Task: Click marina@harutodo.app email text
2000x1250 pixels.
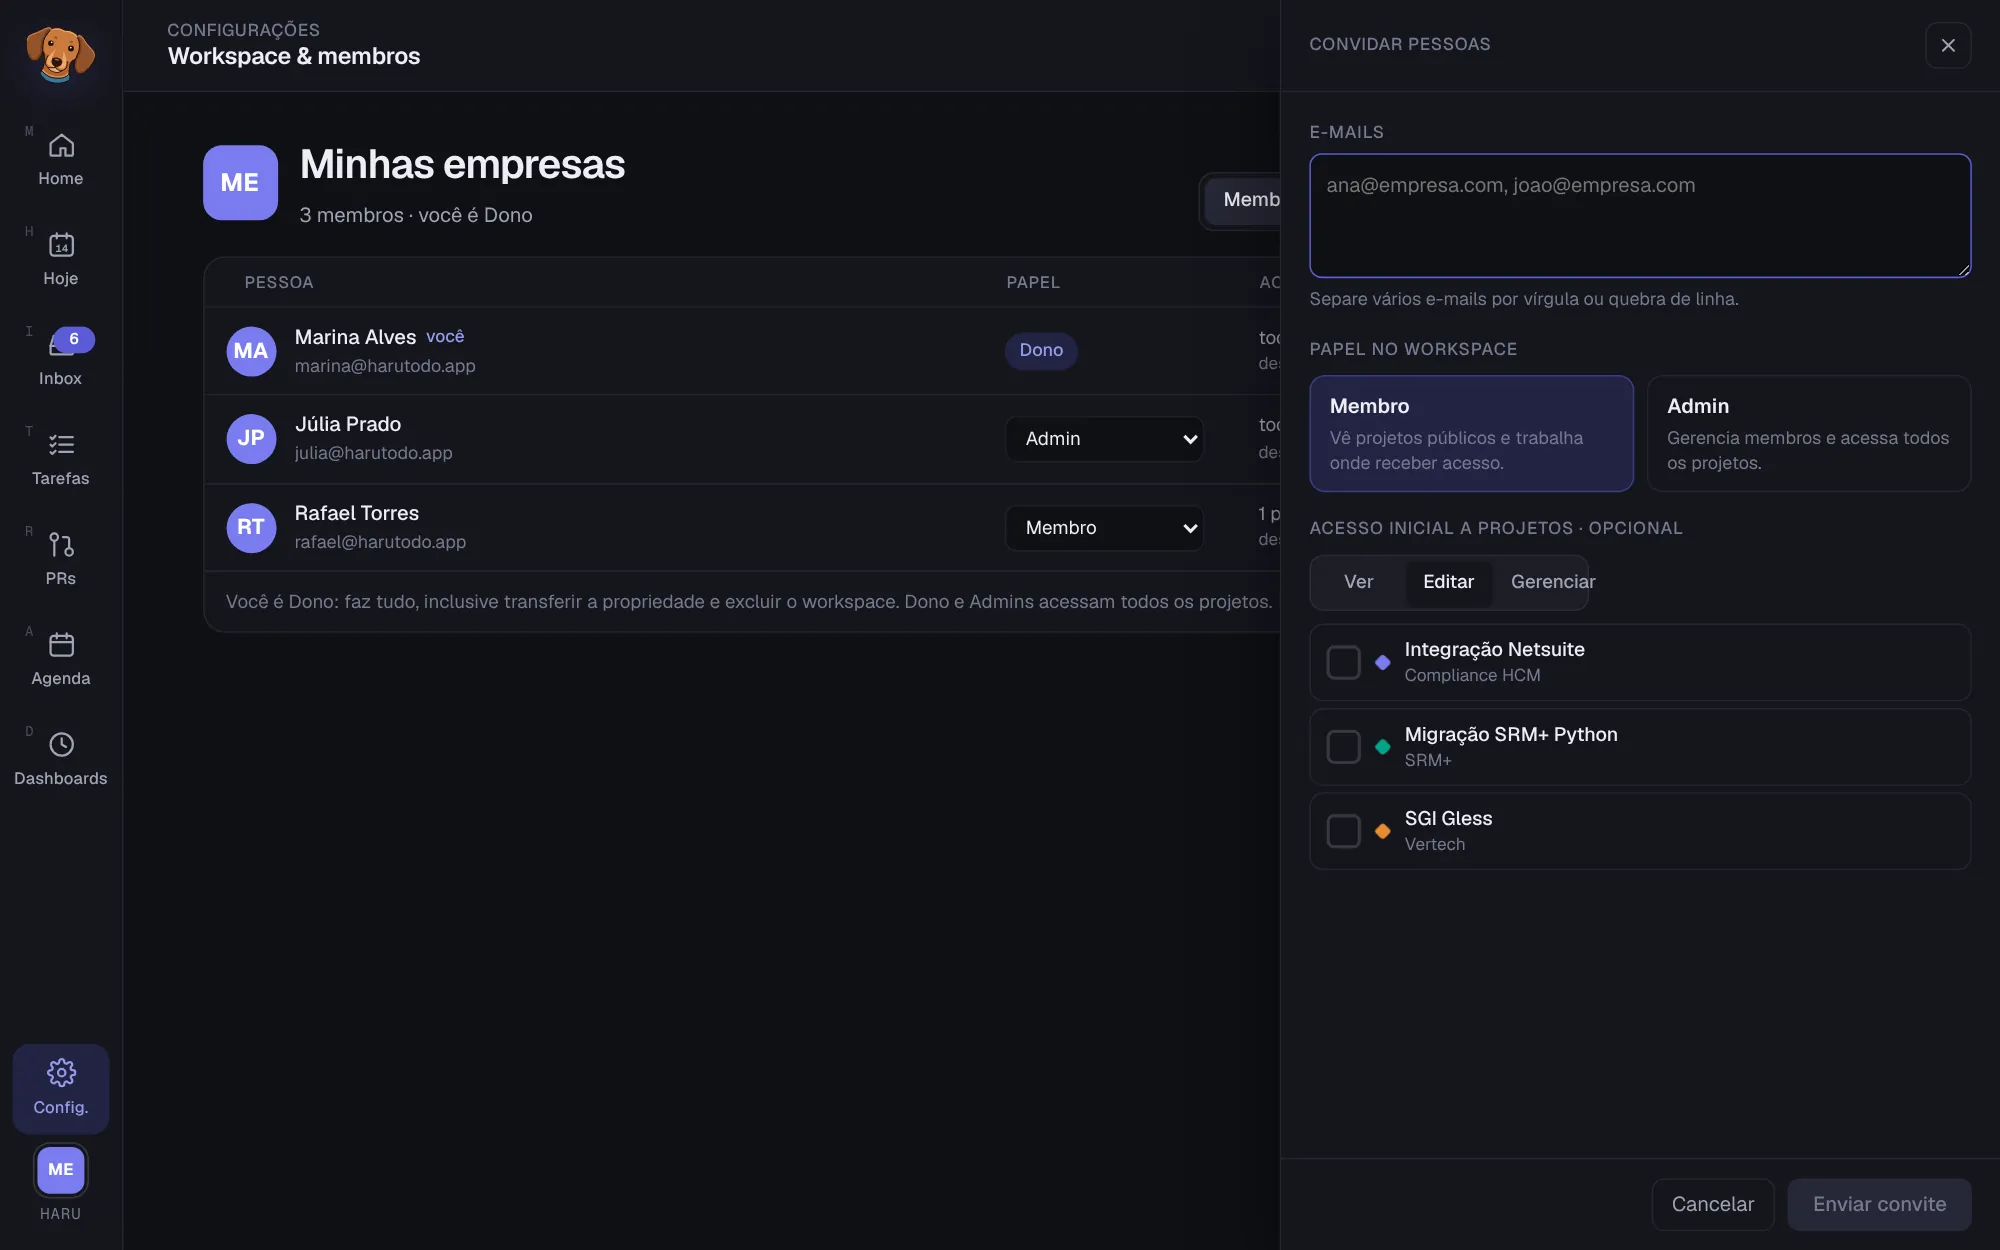Action: (385, 366)
